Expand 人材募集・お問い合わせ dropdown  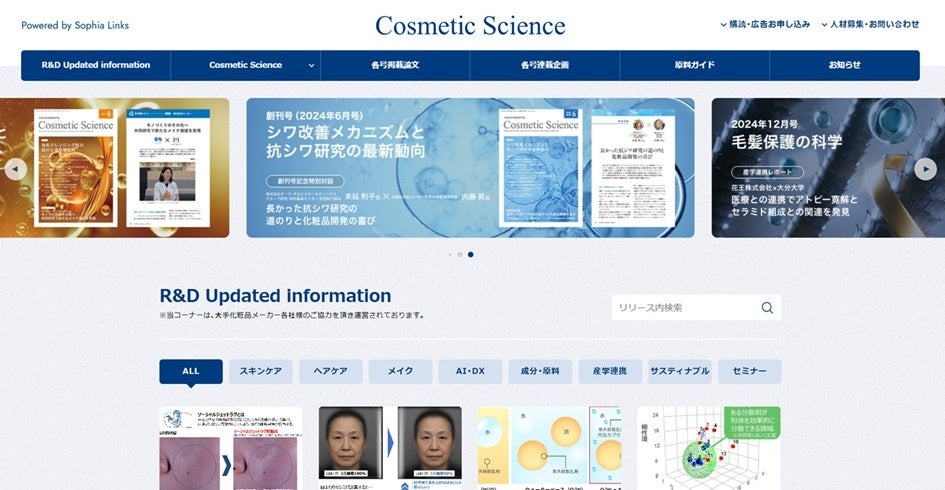pyautogui.click(x=870, y=24)
